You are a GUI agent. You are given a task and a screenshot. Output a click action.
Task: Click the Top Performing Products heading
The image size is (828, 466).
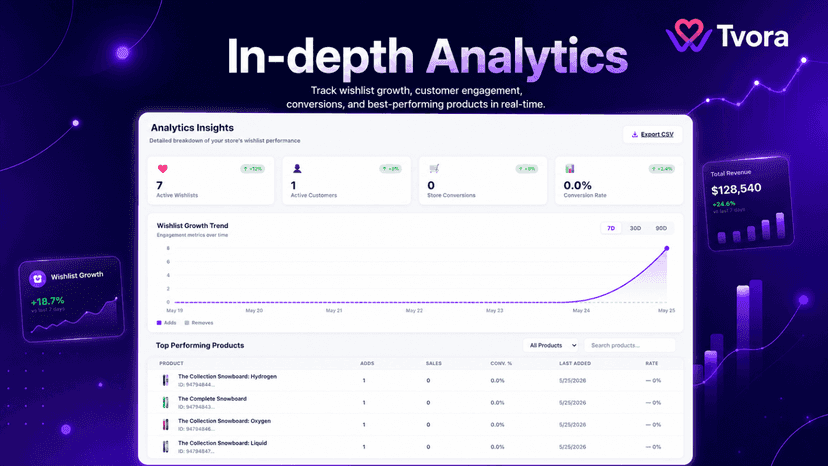tap(200, 345)
